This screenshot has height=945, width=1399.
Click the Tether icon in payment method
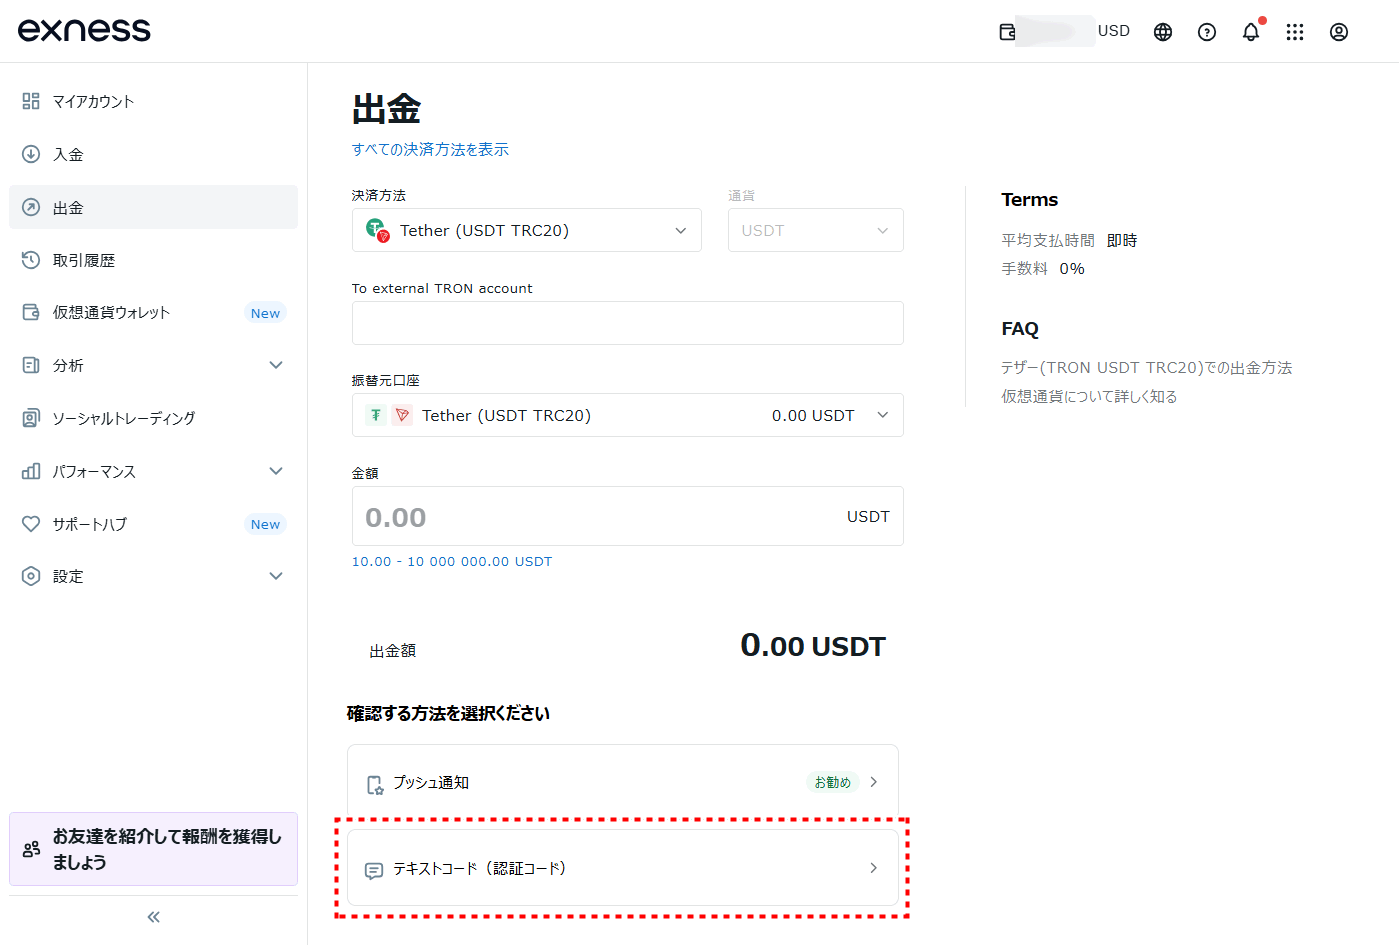pyautogui.click(x=377, y=230)
